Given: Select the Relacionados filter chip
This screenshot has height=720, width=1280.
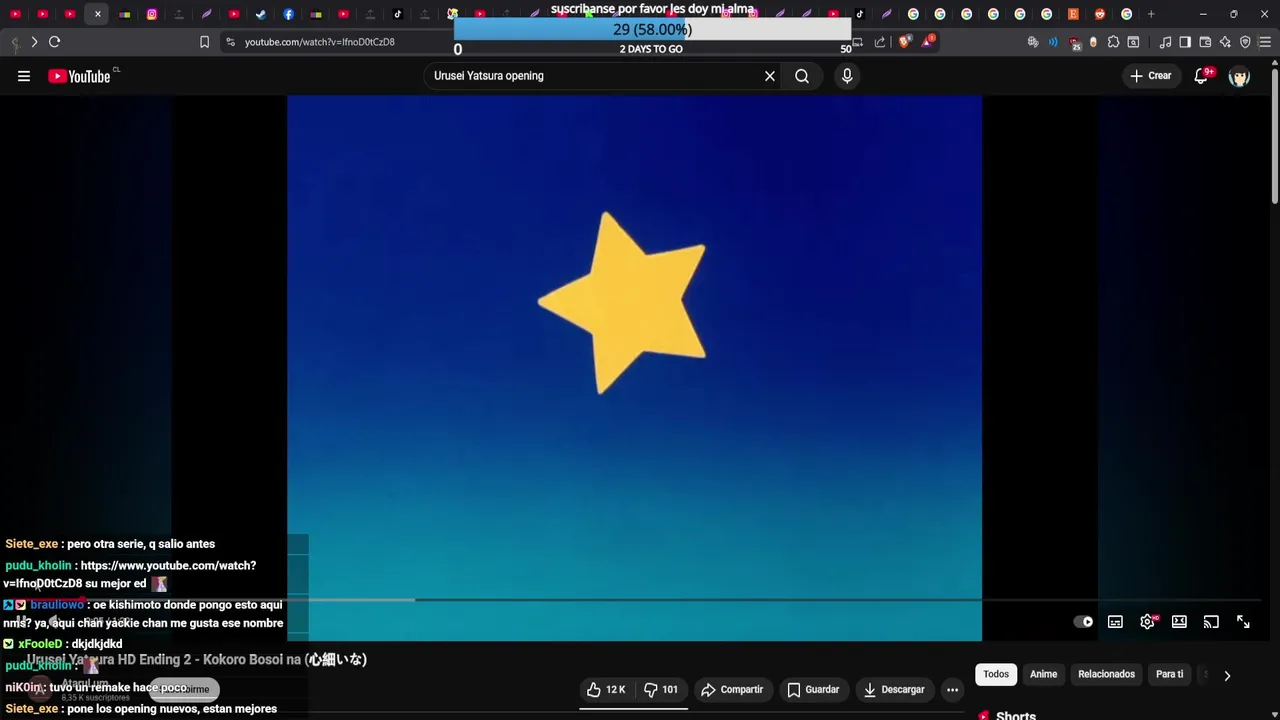Looking at the screenshot, I should (1106, 674).
